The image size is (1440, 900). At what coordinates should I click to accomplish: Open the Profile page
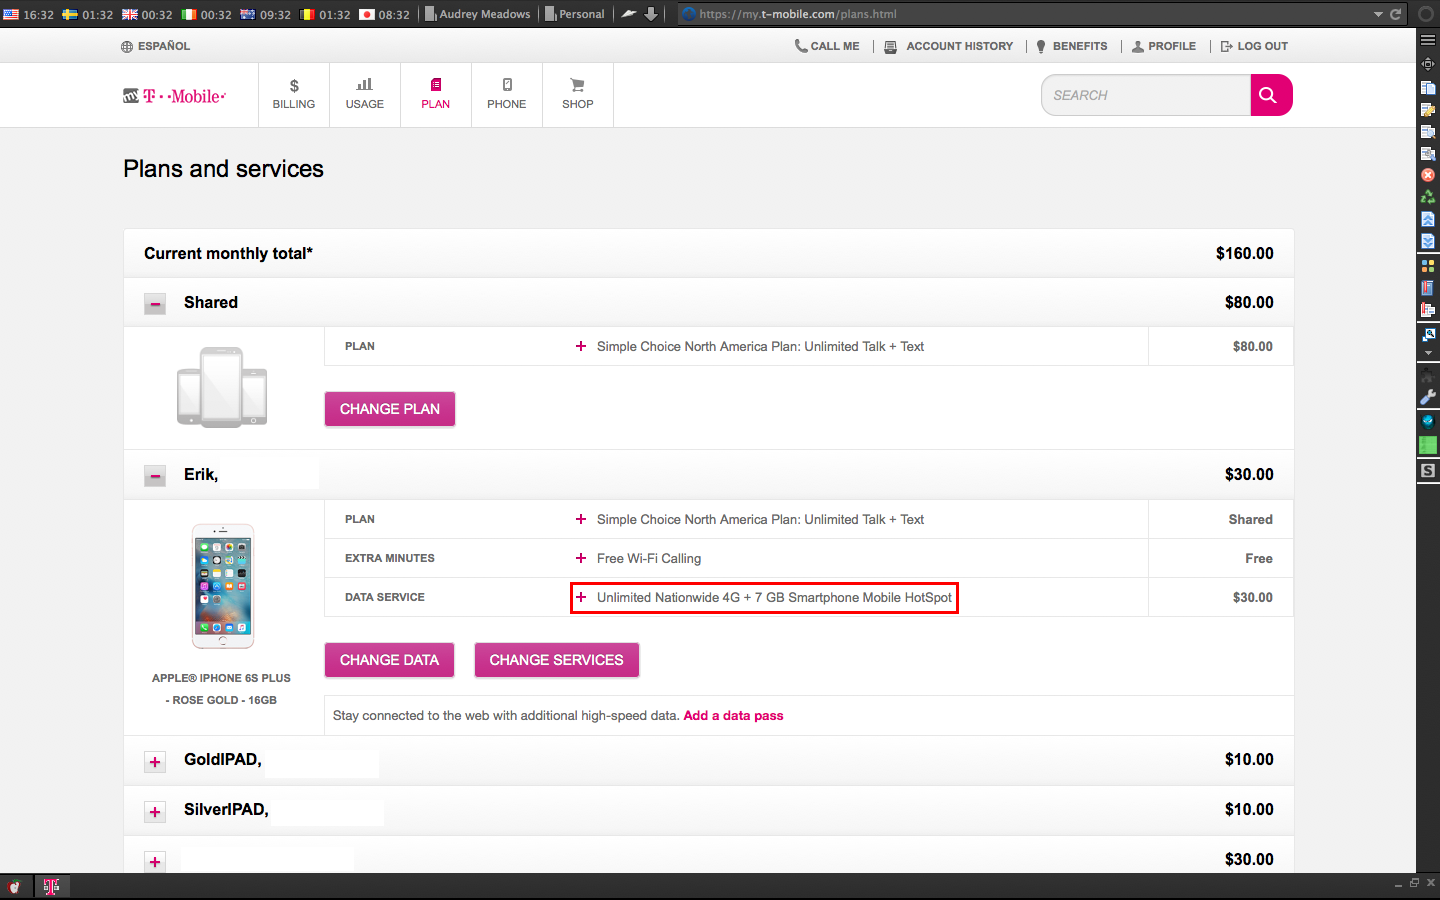(x=1164, y=46)
